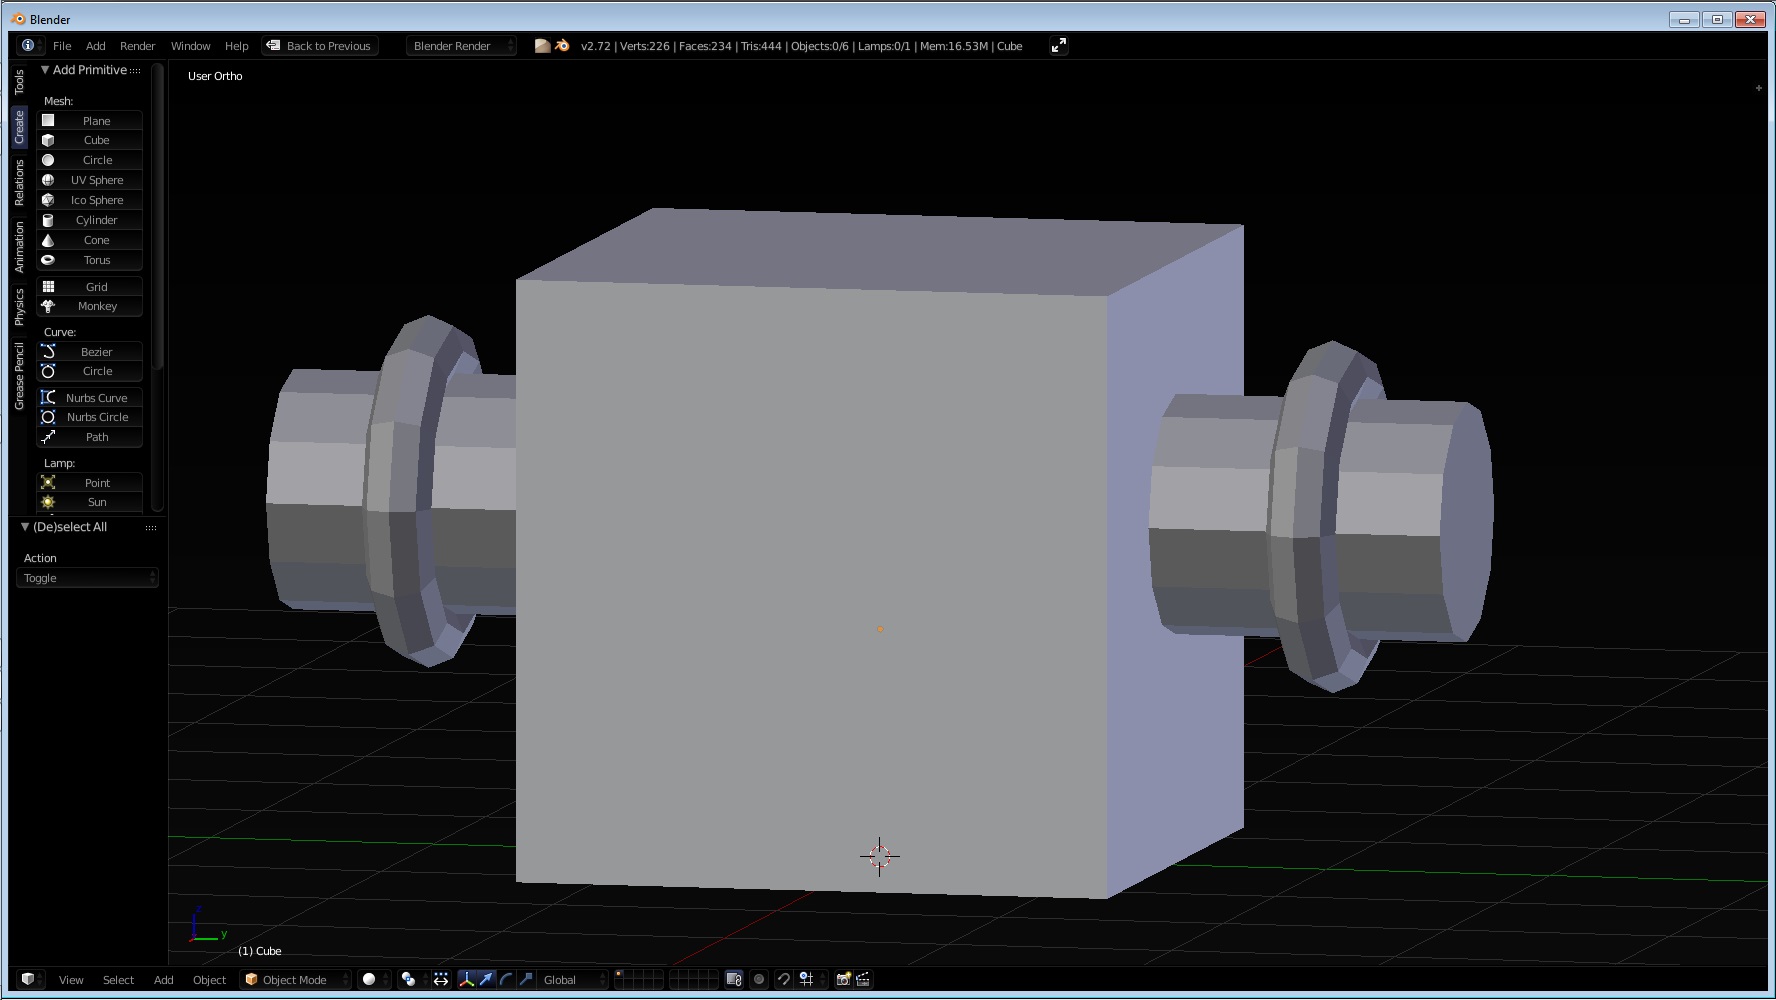The width and height of the screenshot is (1776, 1000).
Task: Add a Nurbs Curve
Action: pyautogui.click(x=90, y=398)
